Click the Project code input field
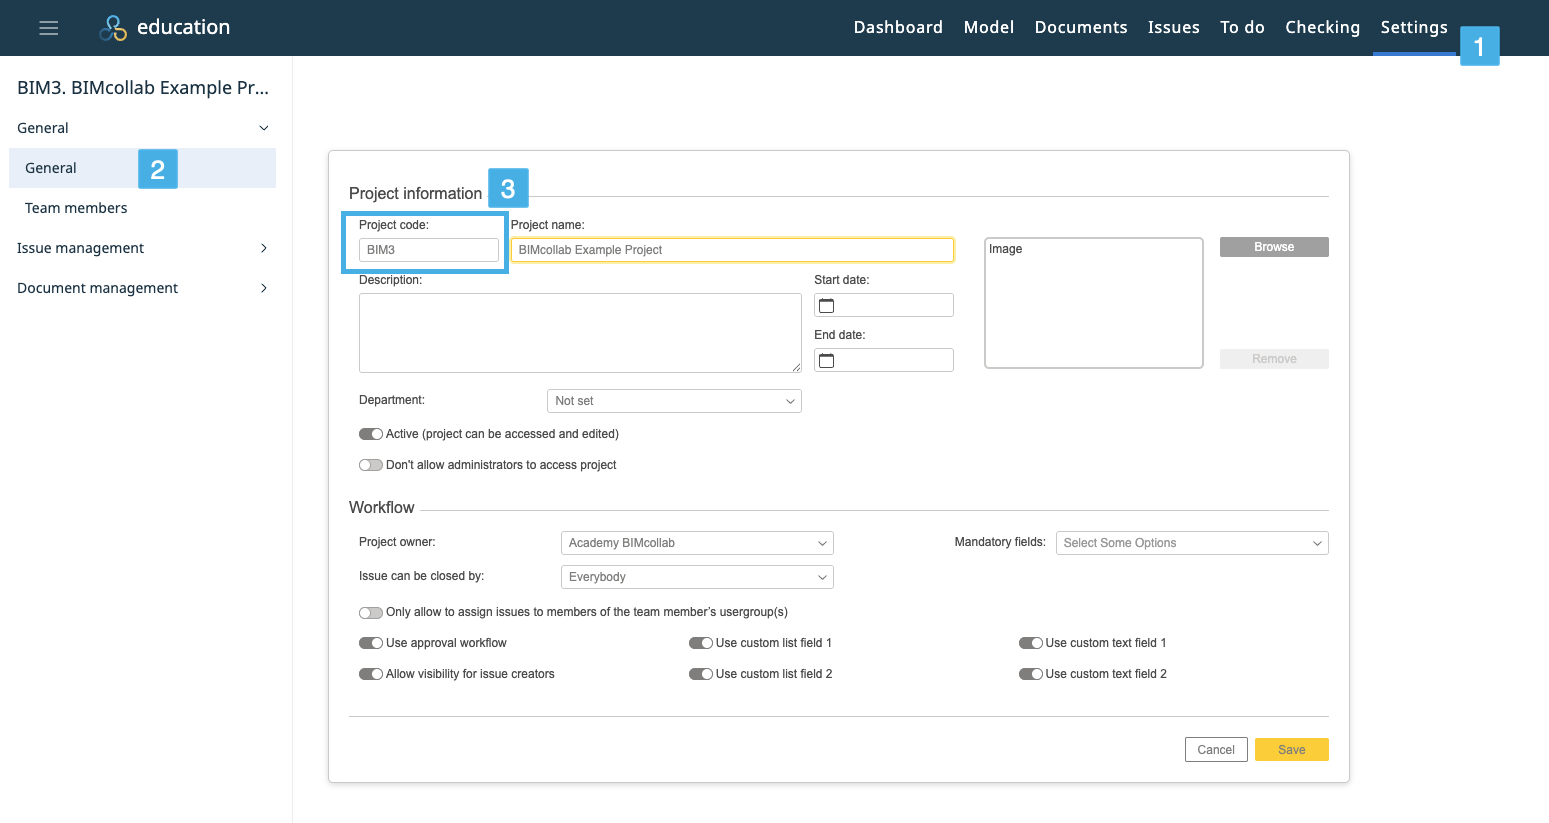Viewport: 1549px width, 823px height. (429, 250)
